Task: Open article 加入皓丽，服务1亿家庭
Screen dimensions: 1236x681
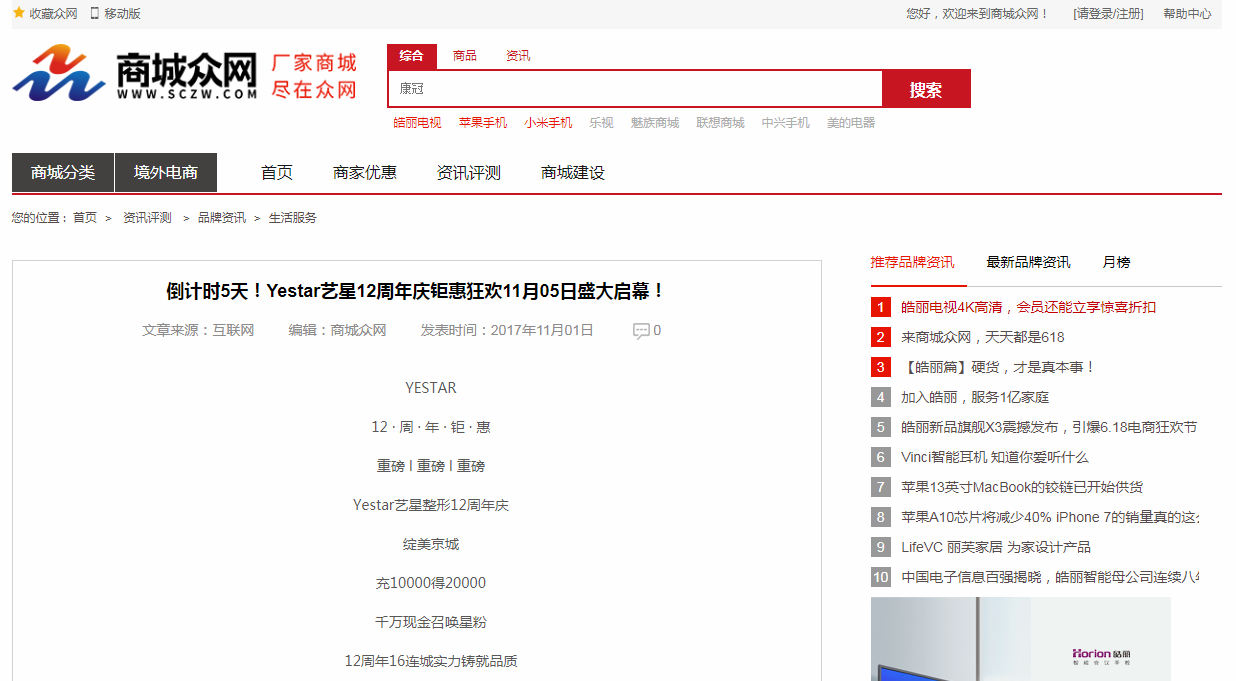Action: [975, 397]
